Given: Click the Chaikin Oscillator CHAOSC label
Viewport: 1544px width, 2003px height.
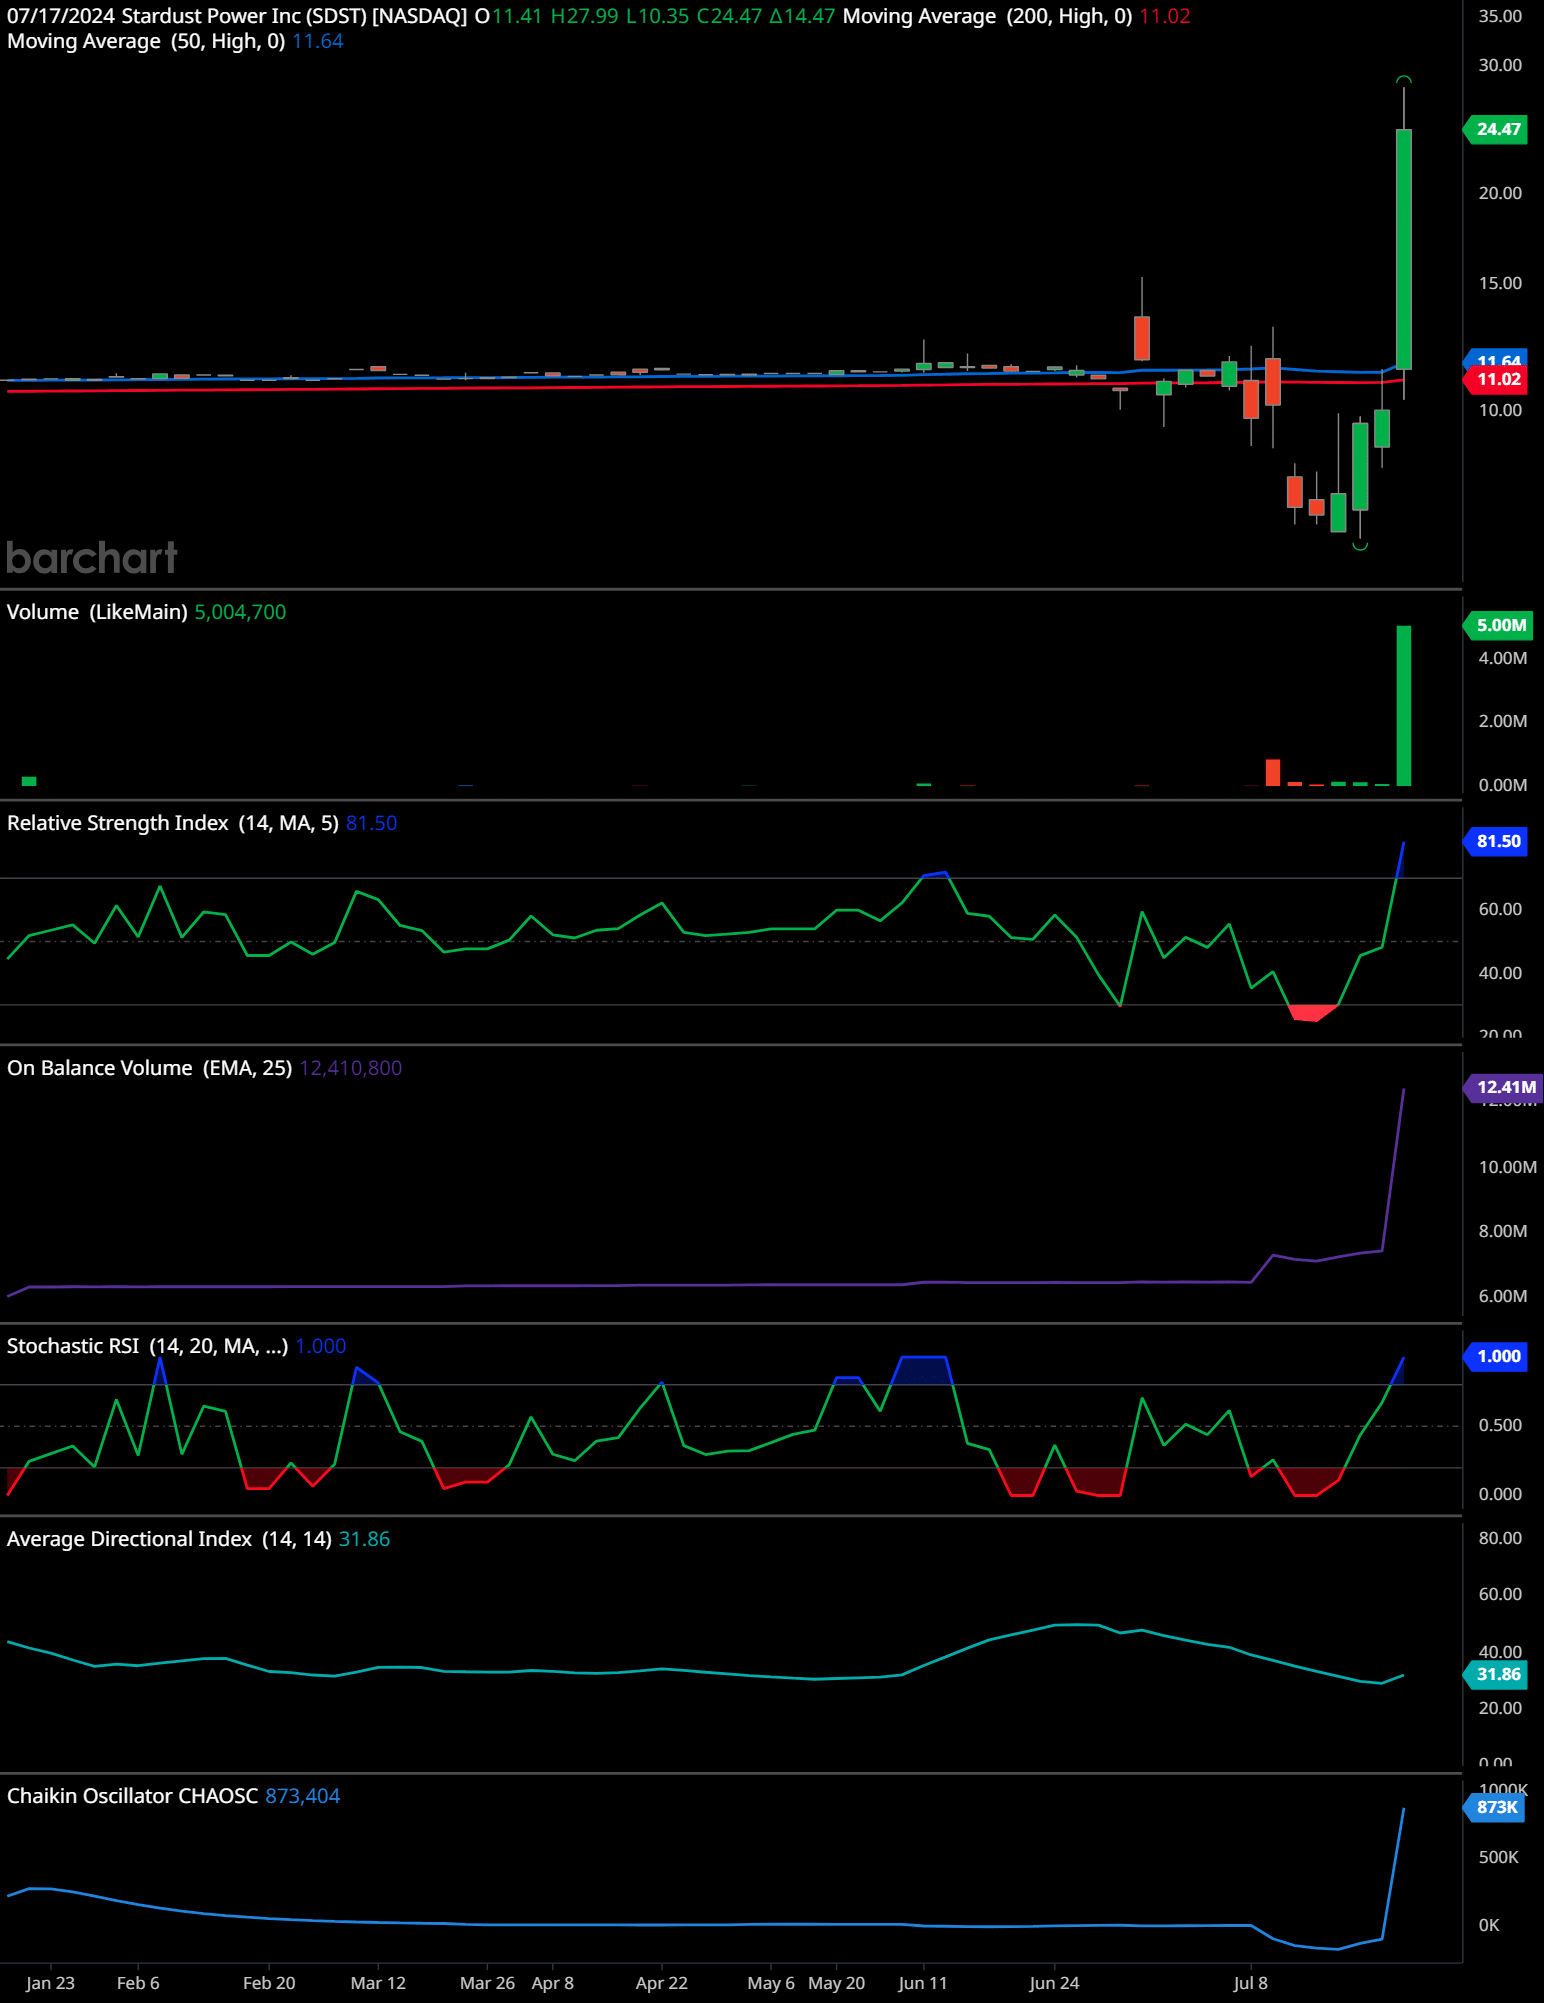Looking at the screenshot, I should [x=133, y=1796].
